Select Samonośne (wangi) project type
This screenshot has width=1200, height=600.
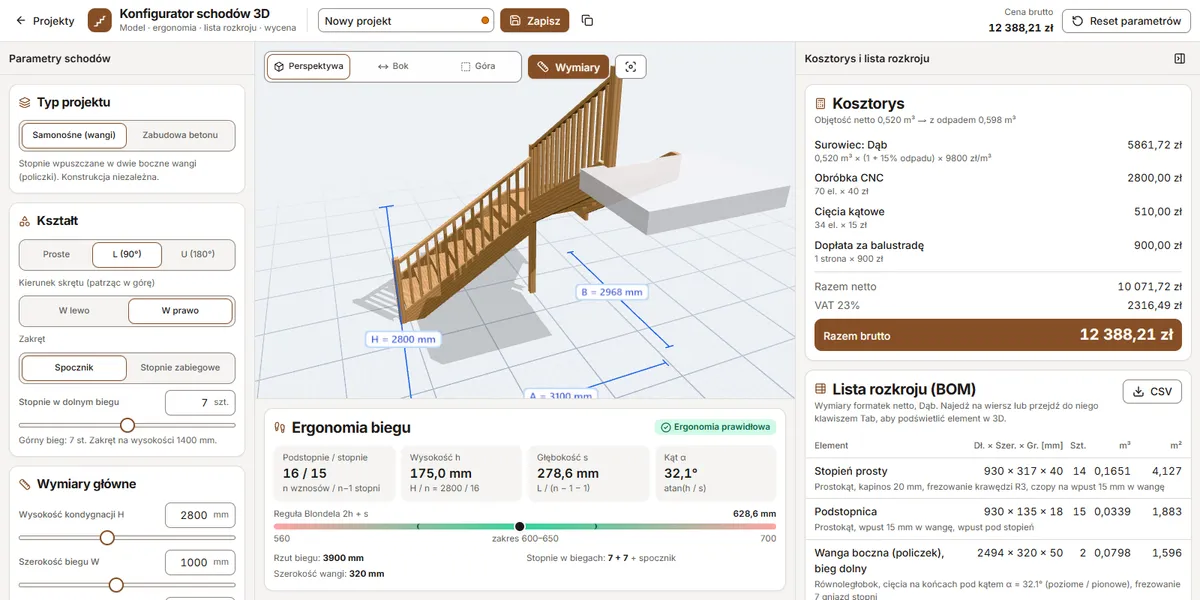tap(74, 135)
